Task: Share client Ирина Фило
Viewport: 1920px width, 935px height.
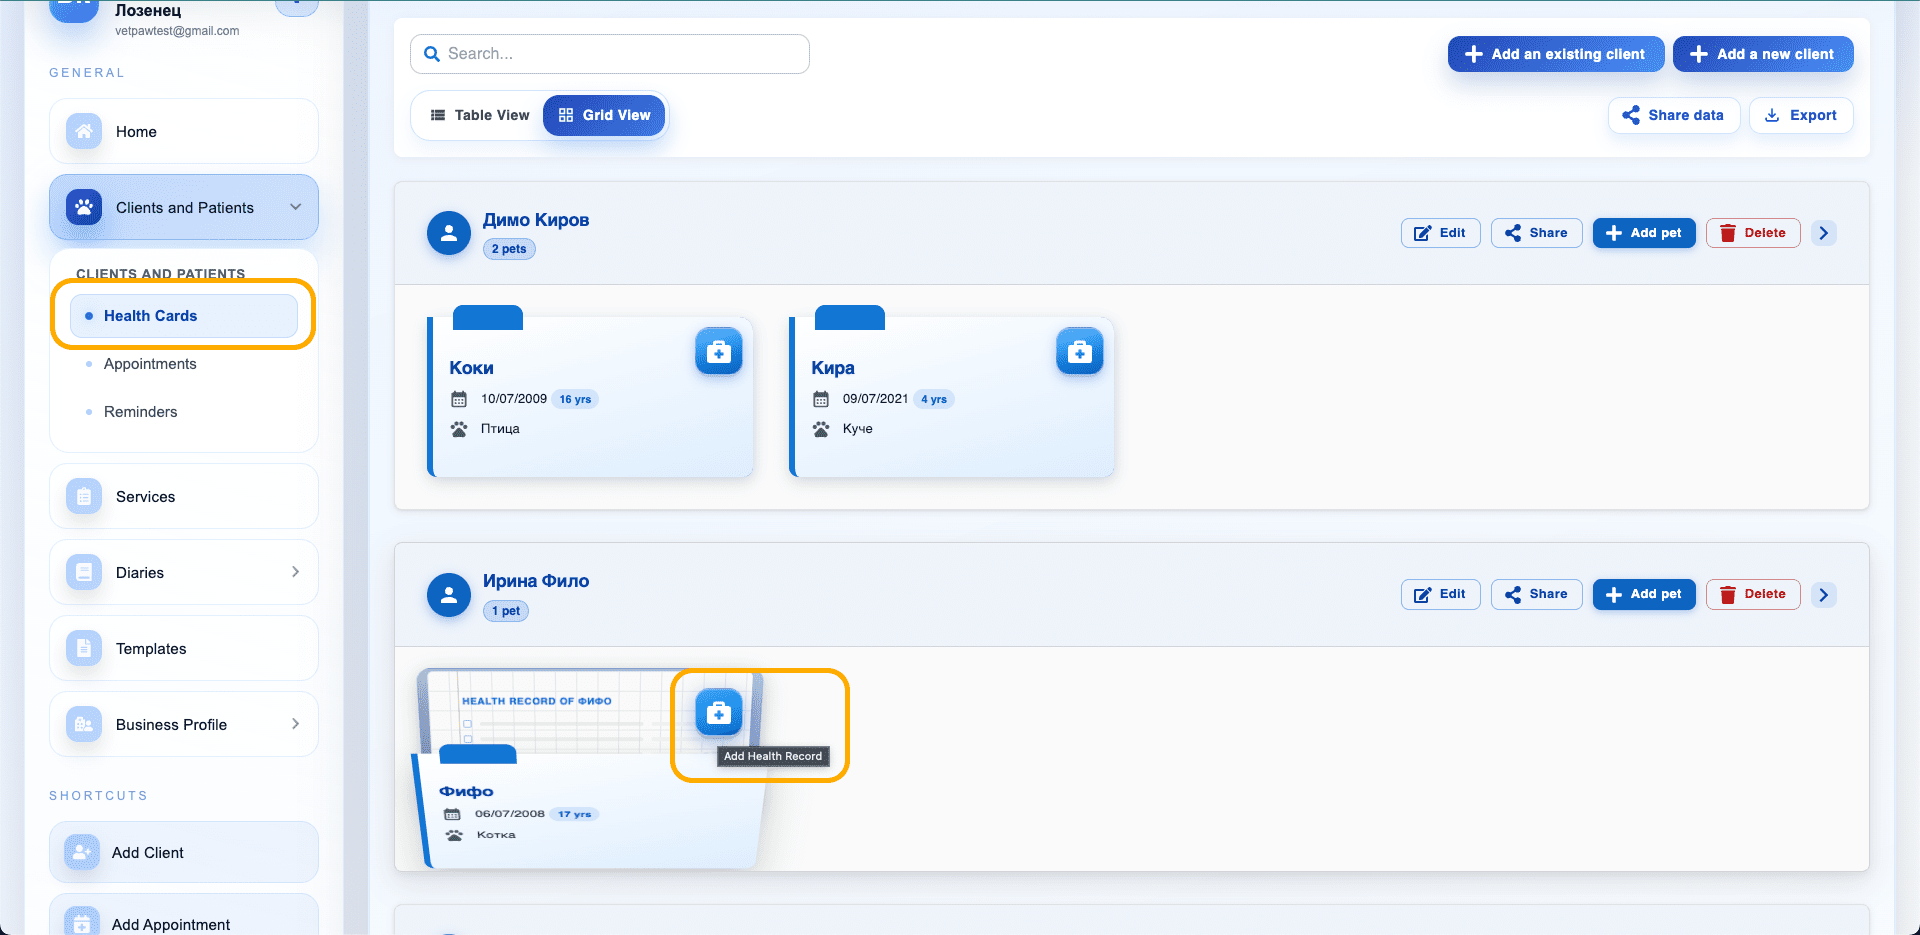Action: click(1536, 594)
